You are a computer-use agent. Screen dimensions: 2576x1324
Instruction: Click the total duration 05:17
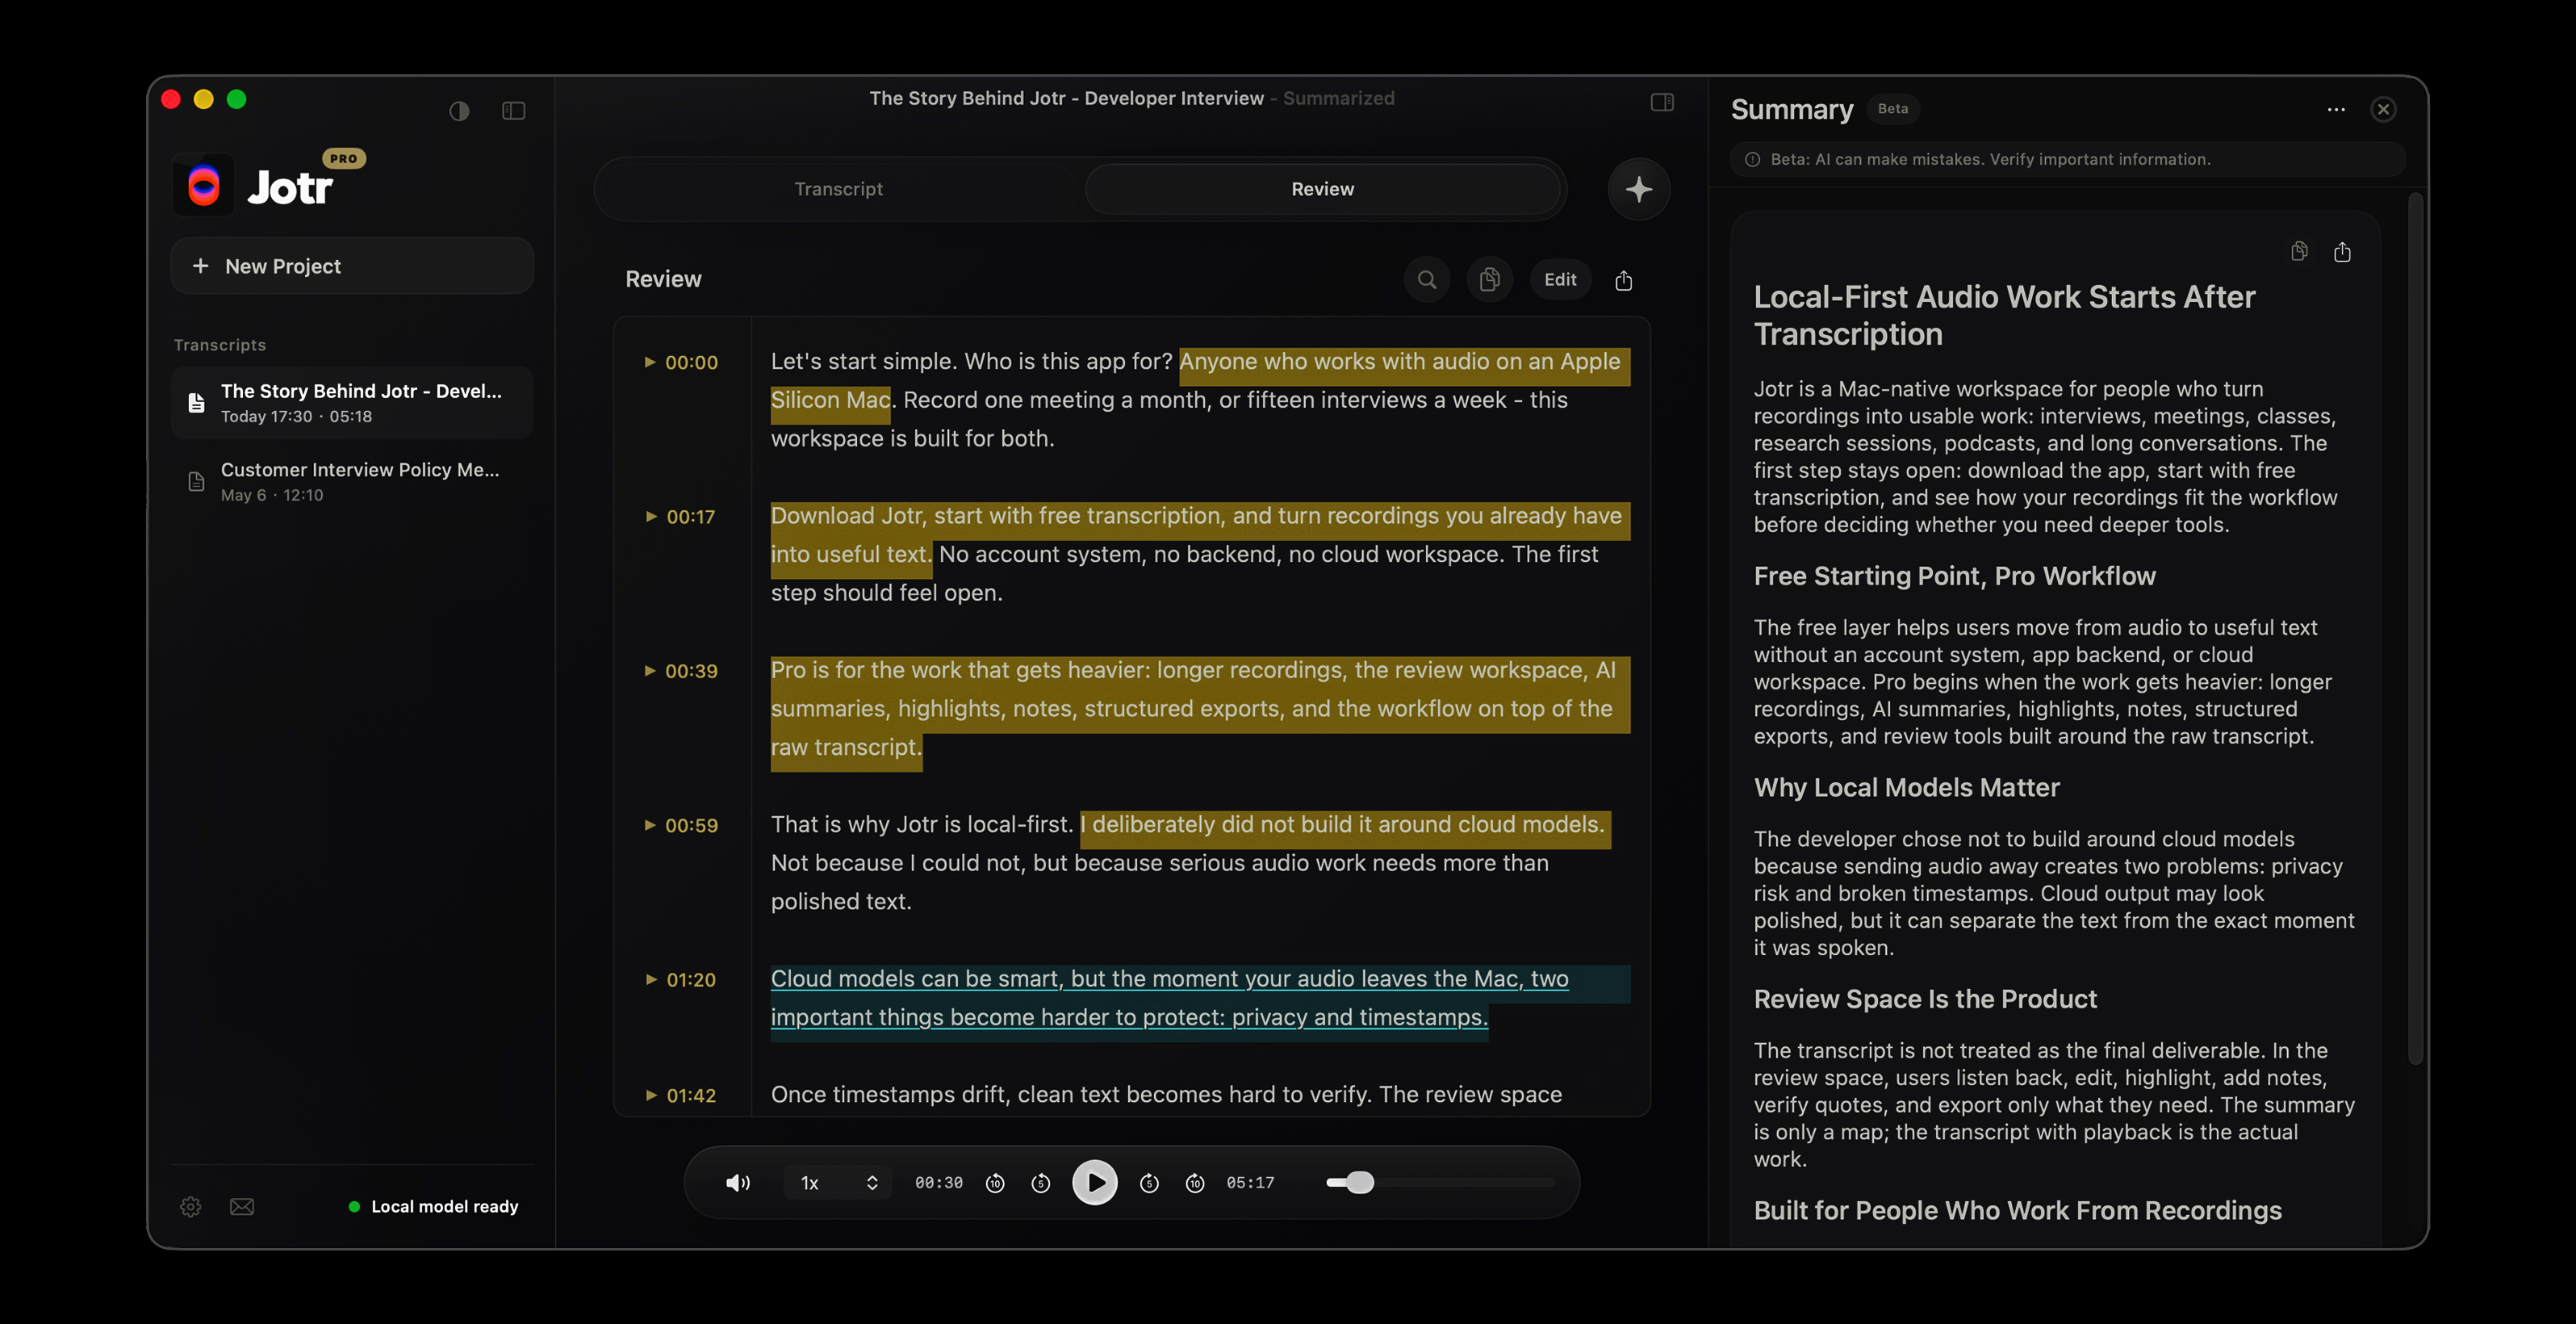[x=1250, y=1183]
